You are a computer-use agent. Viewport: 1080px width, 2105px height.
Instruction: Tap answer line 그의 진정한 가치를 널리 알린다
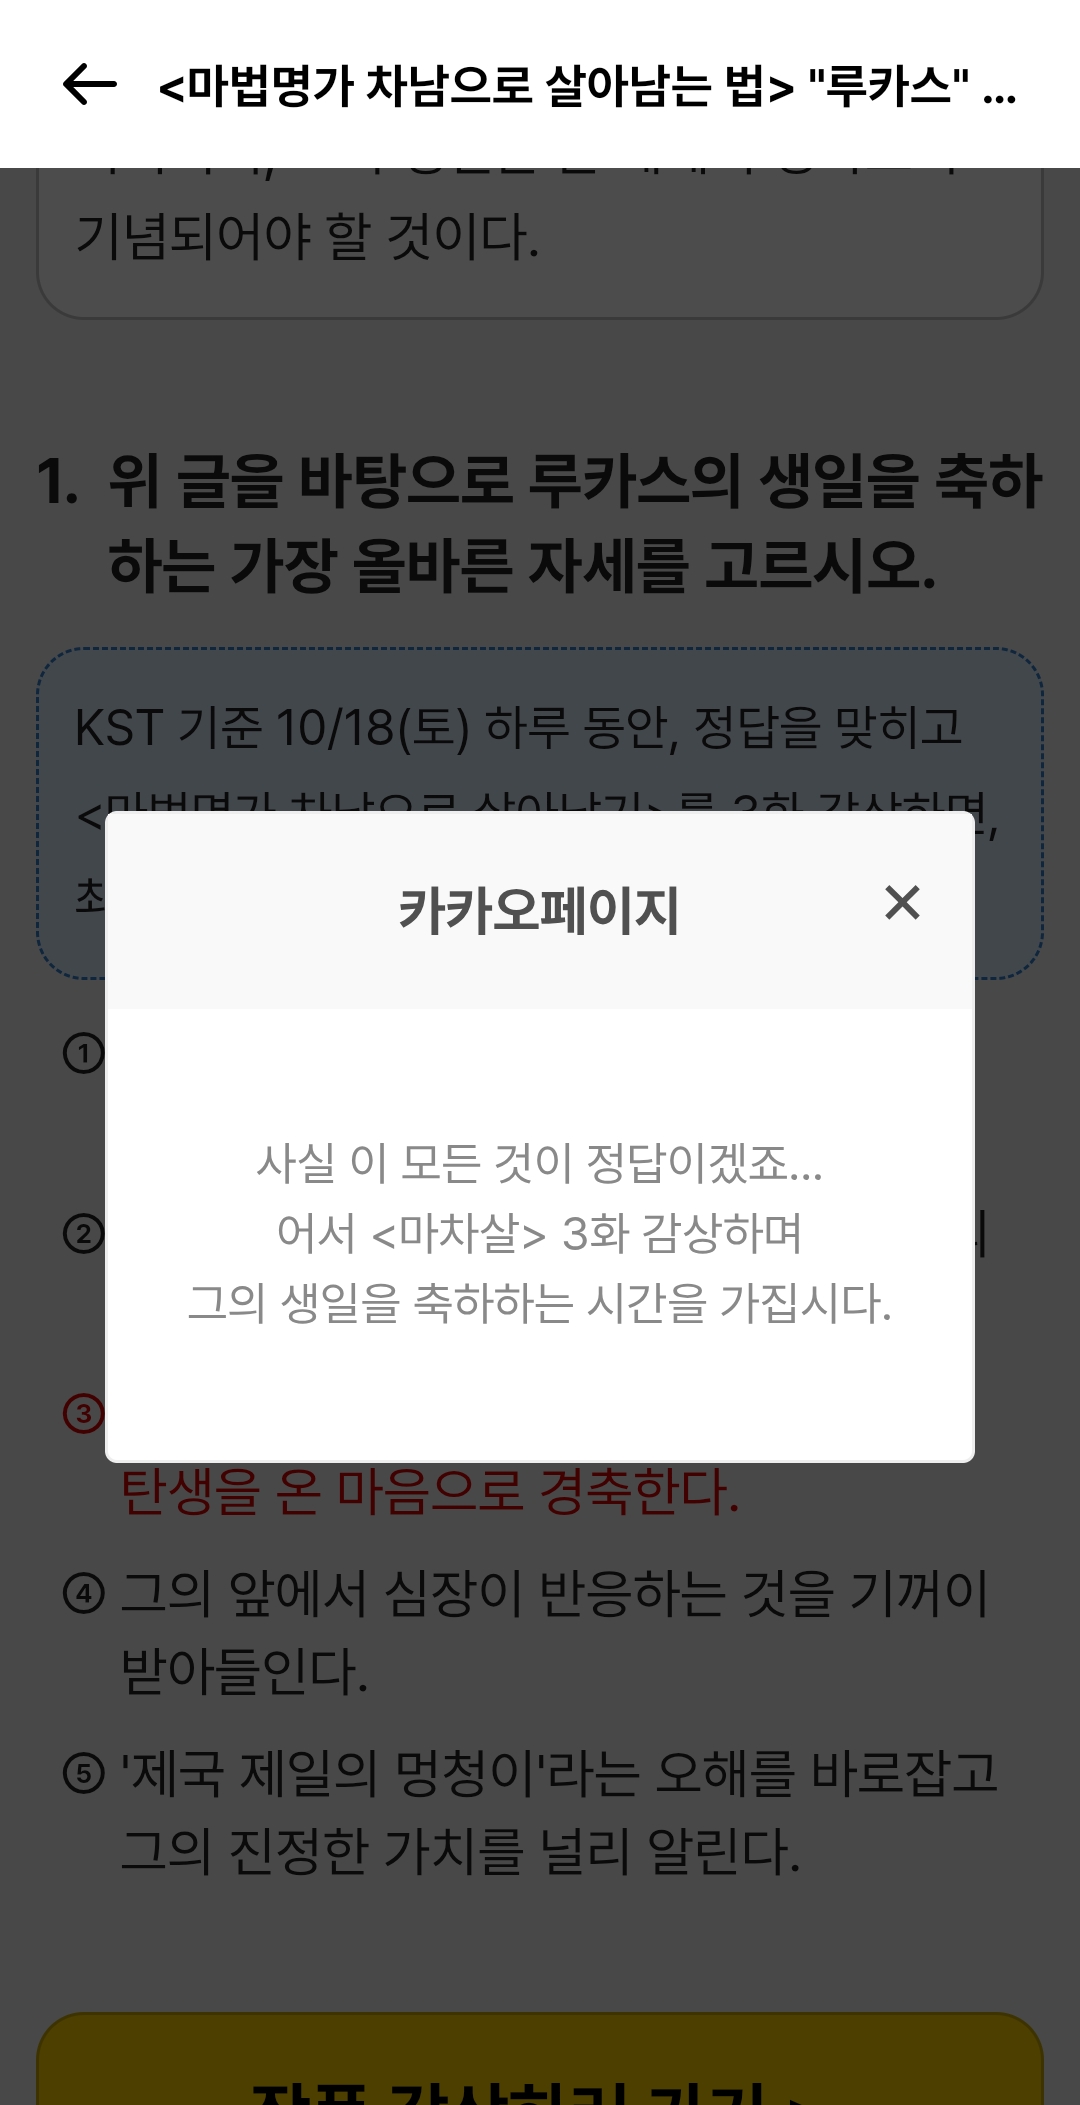[460, 1851]
